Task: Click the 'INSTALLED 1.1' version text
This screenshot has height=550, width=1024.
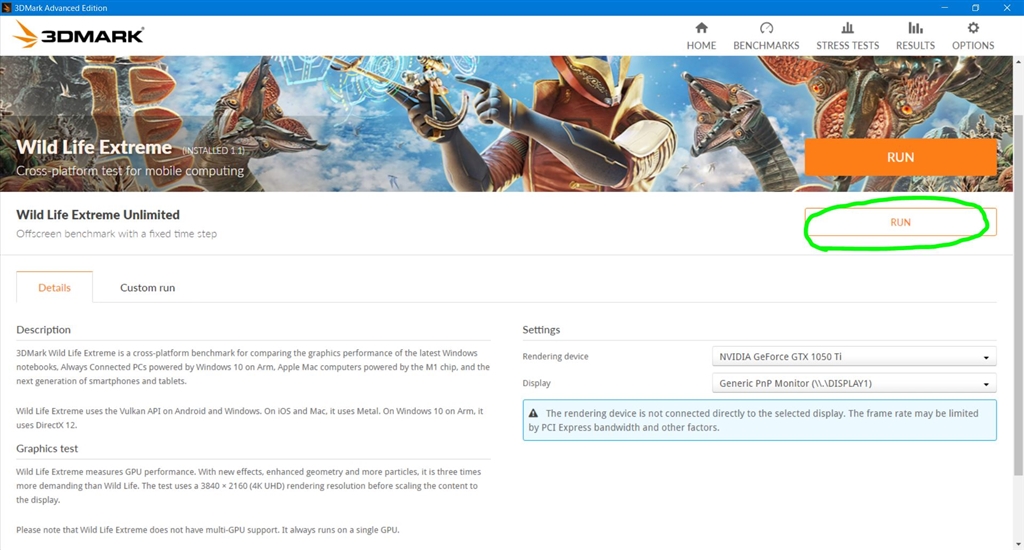Action: [214, 150]
